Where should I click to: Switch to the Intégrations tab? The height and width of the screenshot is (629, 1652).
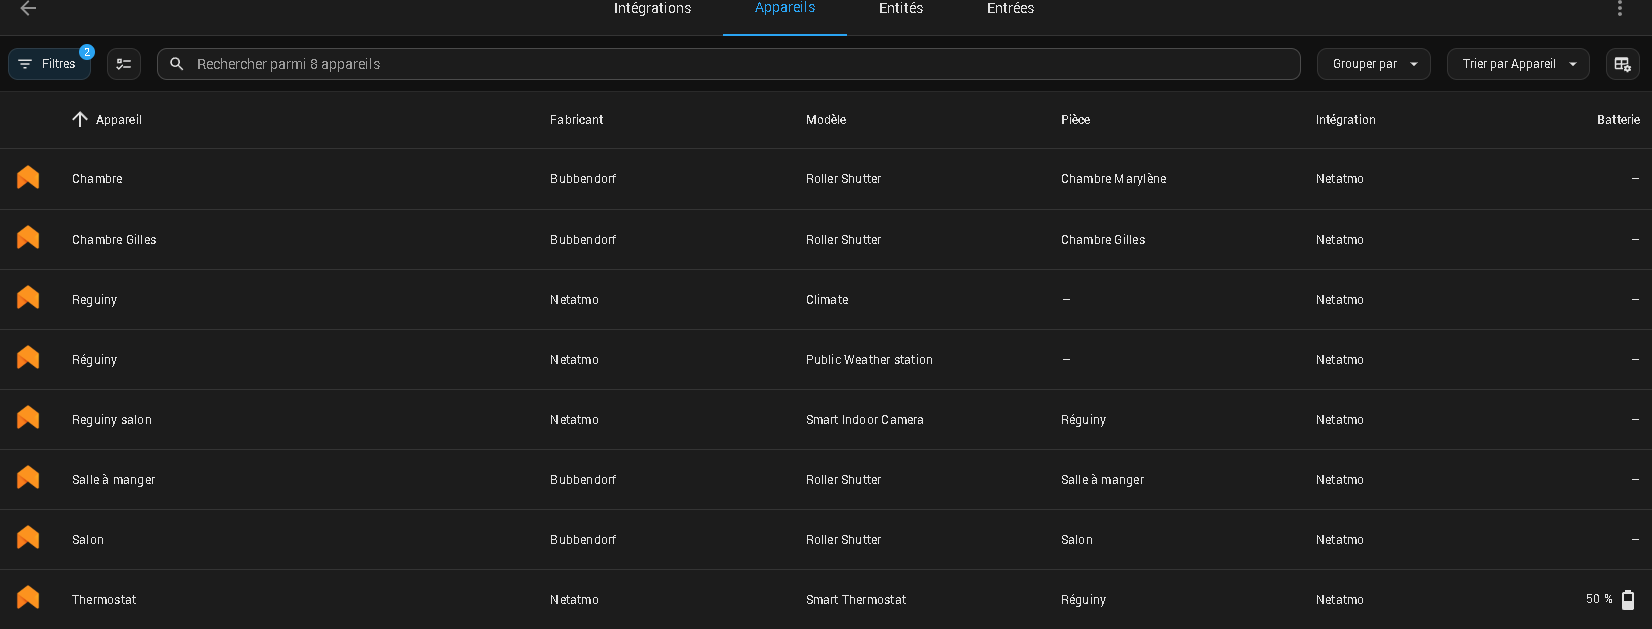click(652, 9)
